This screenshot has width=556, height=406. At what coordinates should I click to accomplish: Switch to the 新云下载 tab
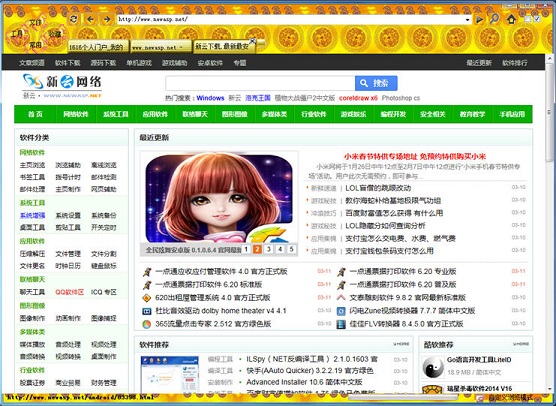224,47
